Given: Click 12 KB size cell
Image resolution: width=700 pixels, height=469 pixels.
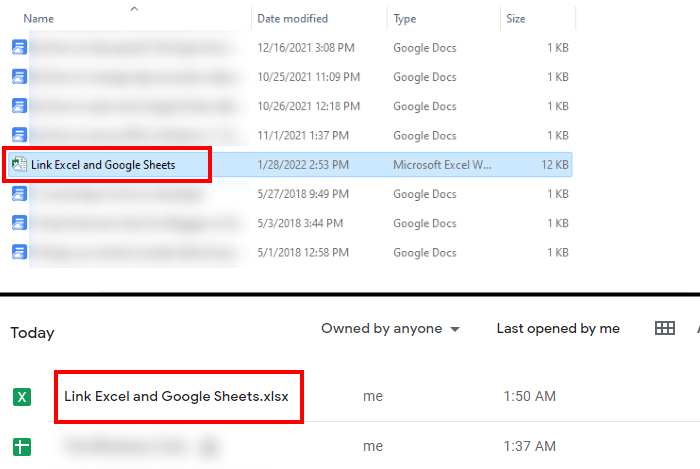Looking at the screenshot, I should pos(555,165).
